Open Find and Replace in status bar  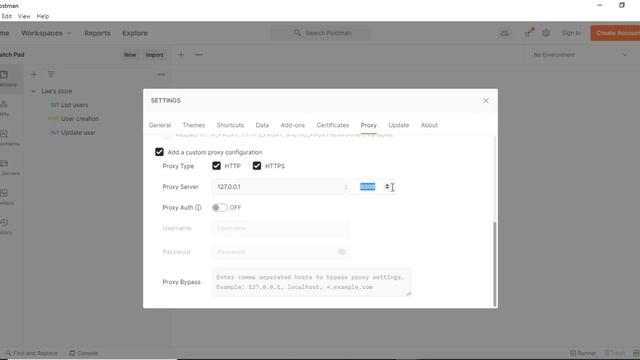[x=31, y=353]
